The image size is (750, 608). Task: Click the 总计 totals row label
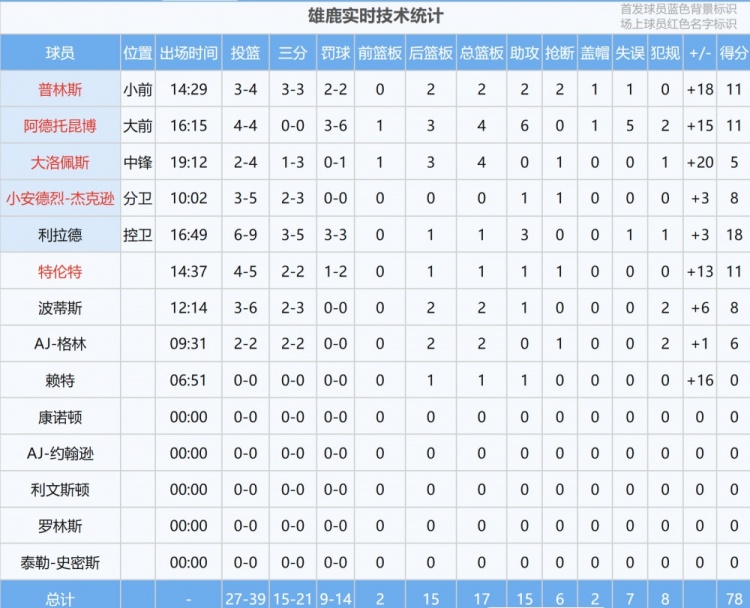coord(60,595)
